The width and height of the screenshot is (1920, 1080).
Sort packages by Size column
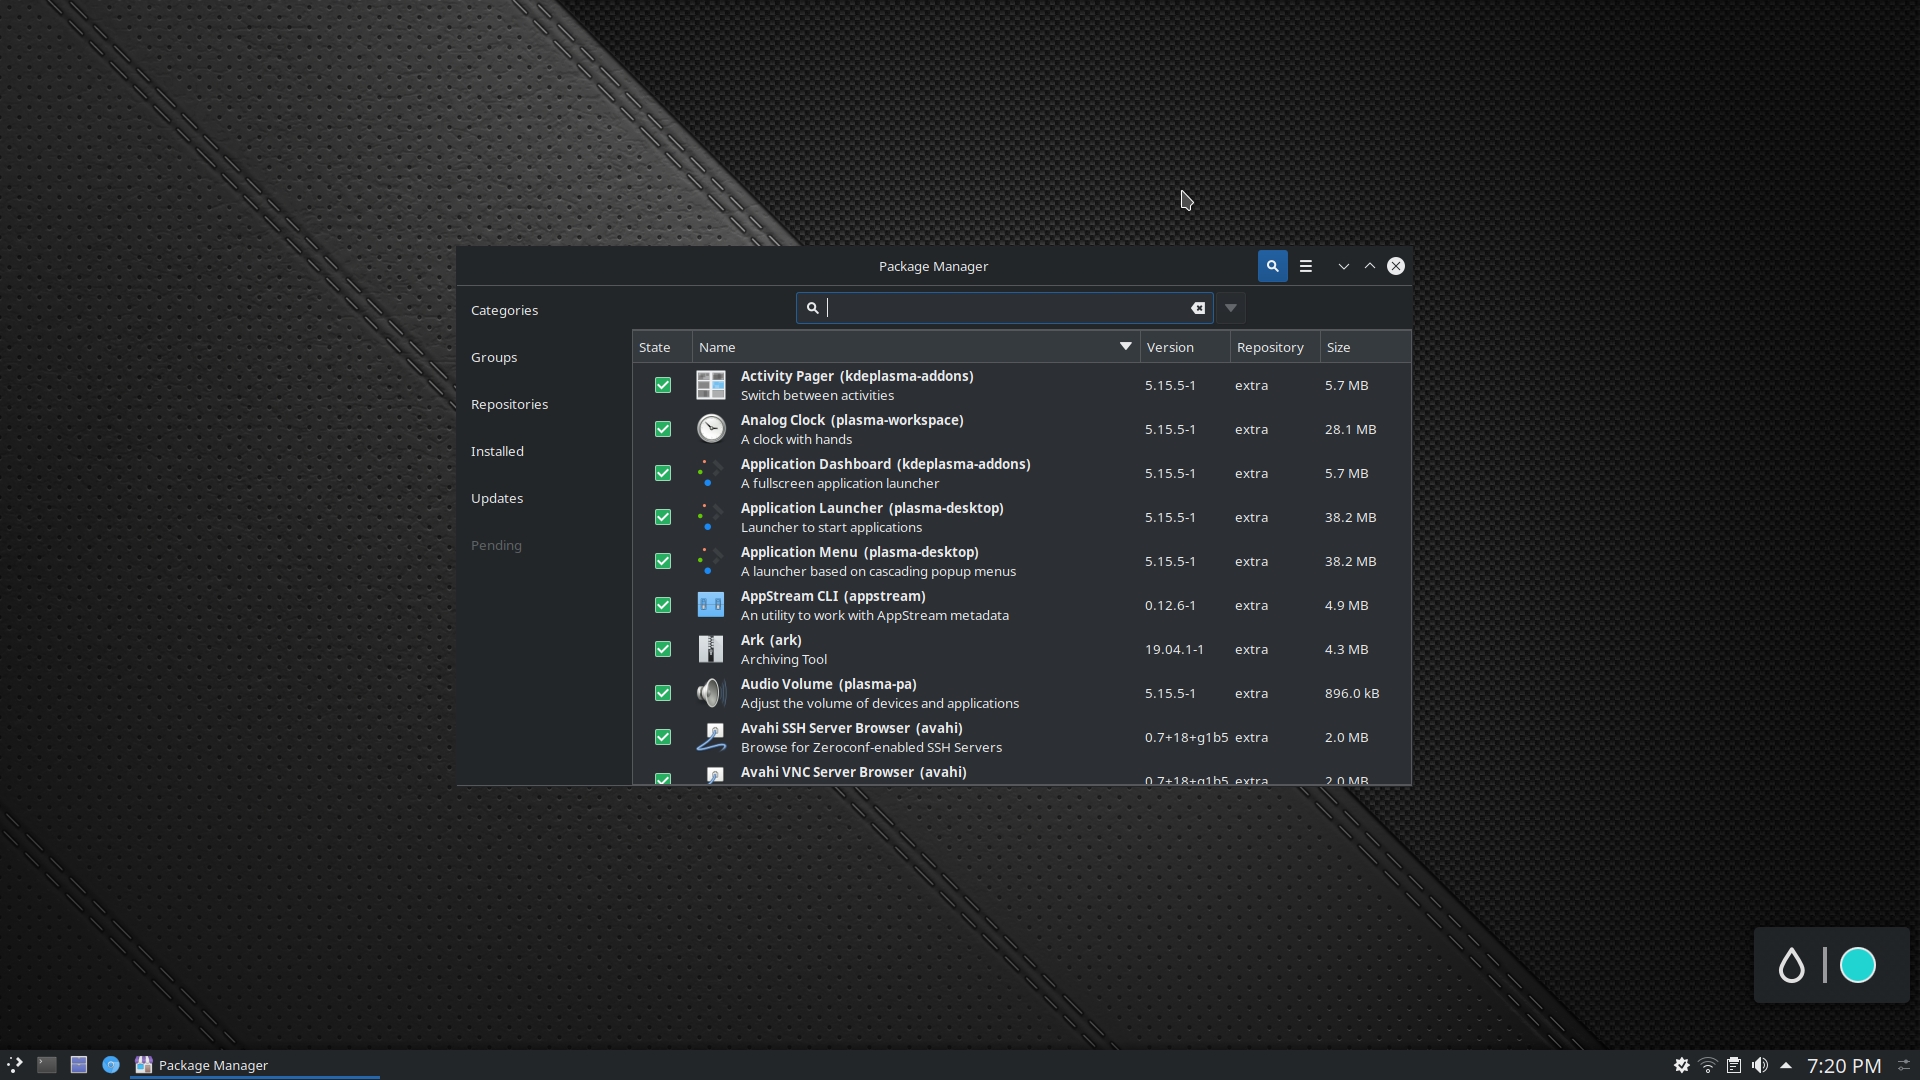1365,347
